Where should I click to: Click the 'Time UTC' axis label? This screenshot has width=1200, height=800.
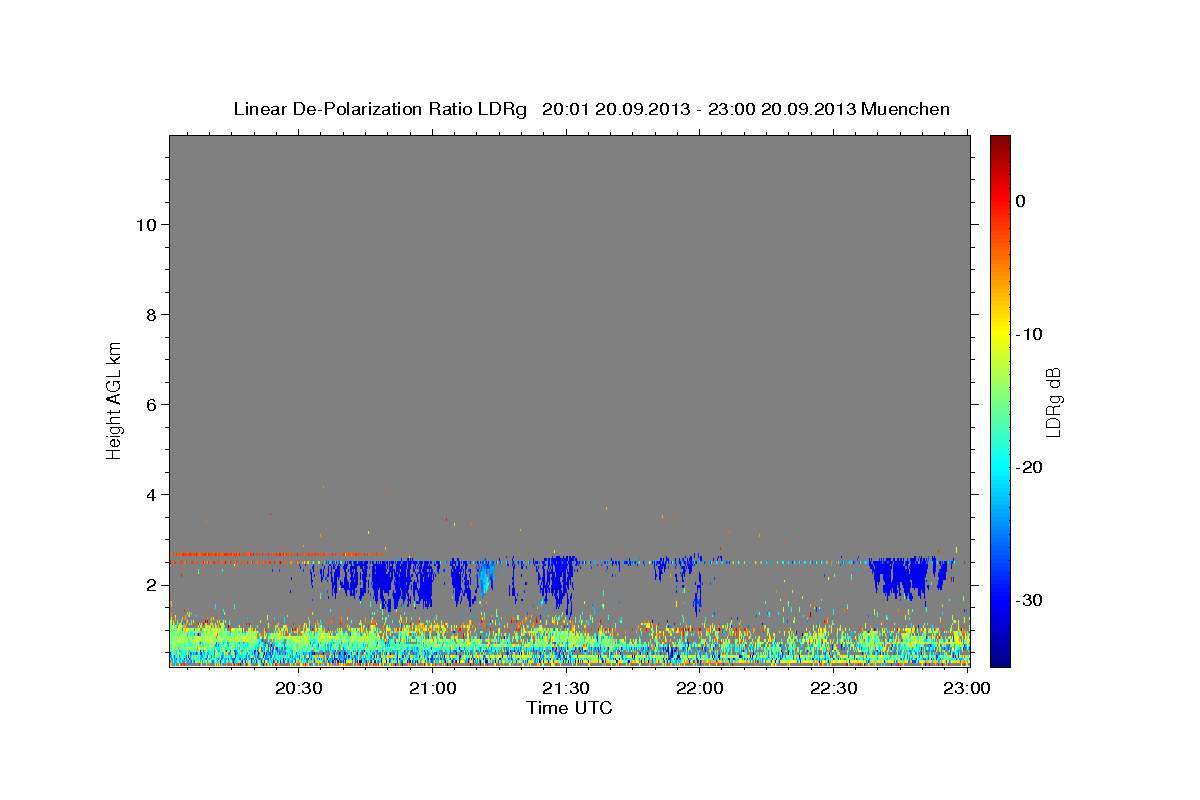tap(569, 708)
